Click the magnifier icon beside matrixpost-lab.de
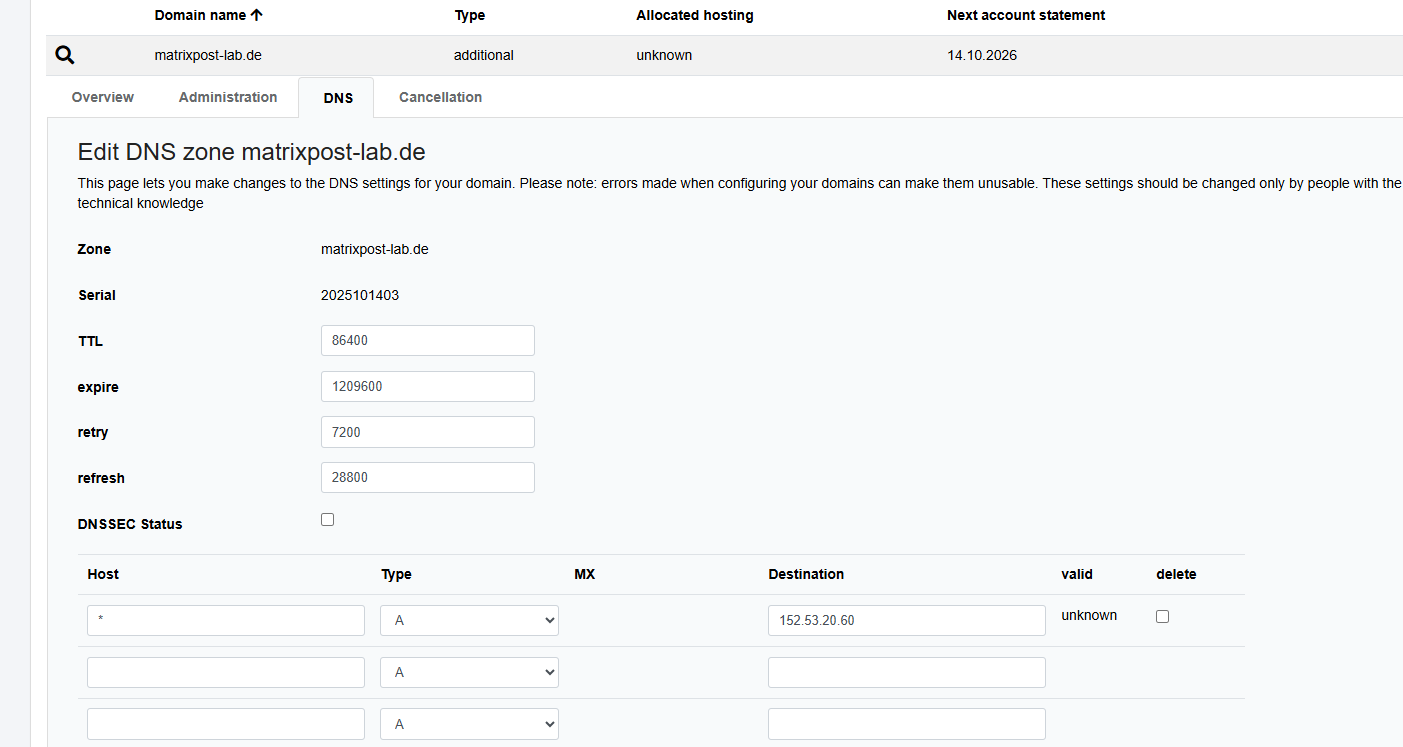1403x747 pixels. click(65, 56)
